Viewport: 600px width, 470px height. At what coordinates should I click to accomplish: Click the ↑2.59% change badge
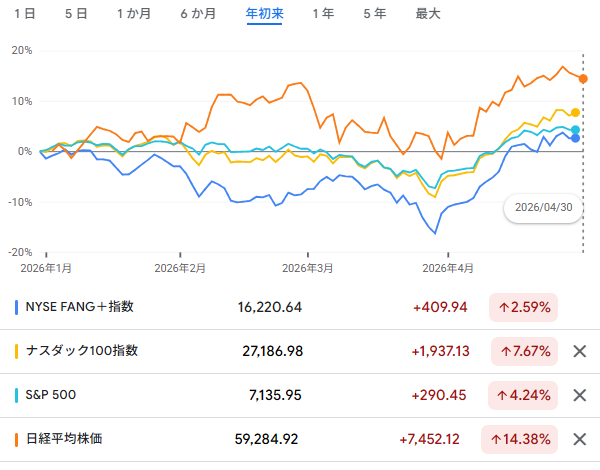[523, 307]
